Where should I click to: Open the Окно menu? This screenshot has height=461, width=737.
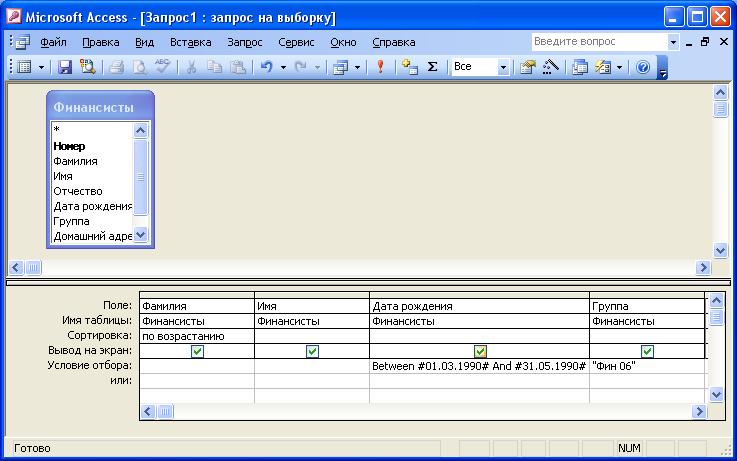343,42
